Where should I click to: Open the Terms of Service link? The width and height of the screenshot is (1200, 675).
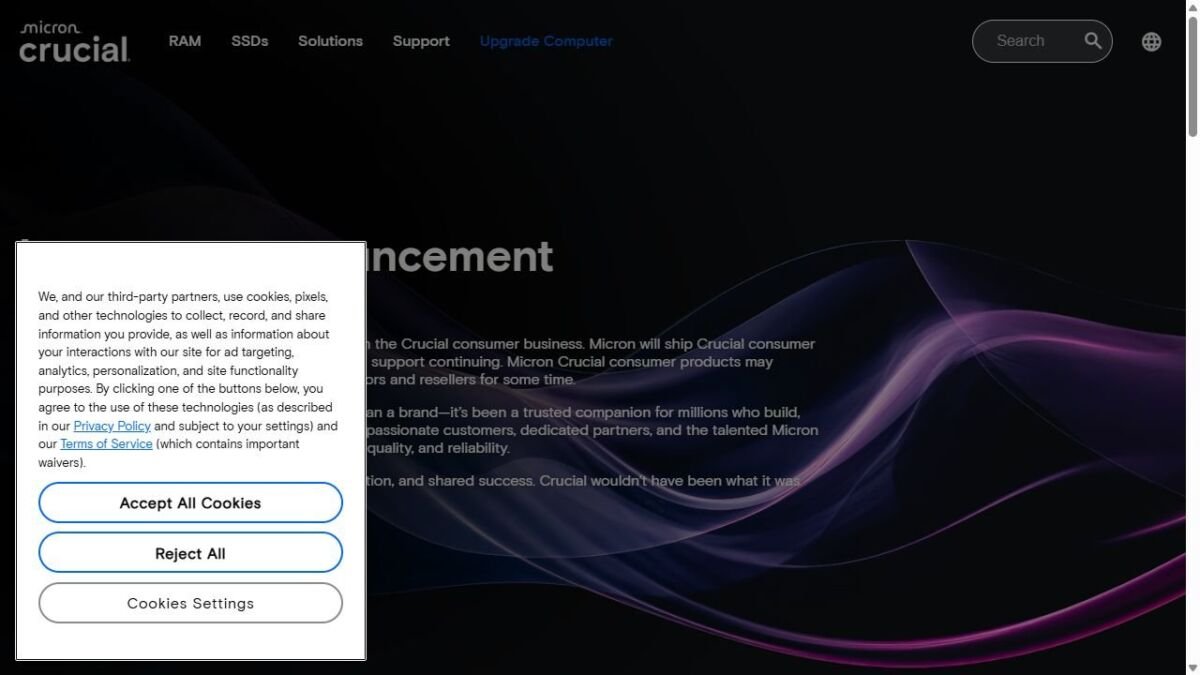[x=106, y=444]
